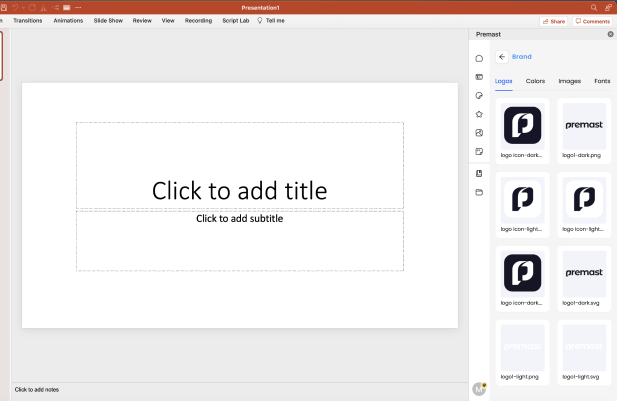The image size is (617, 401).
Task: Open the Script Lab ribbon tab
Action: tap(236, 20)
